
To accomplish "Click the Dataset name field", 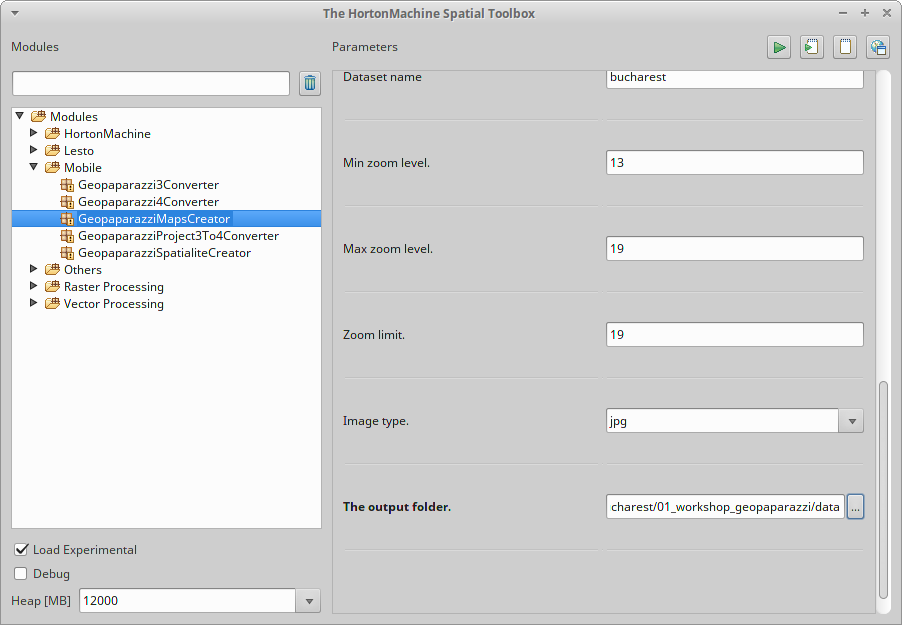I will [x=735, y=78].
